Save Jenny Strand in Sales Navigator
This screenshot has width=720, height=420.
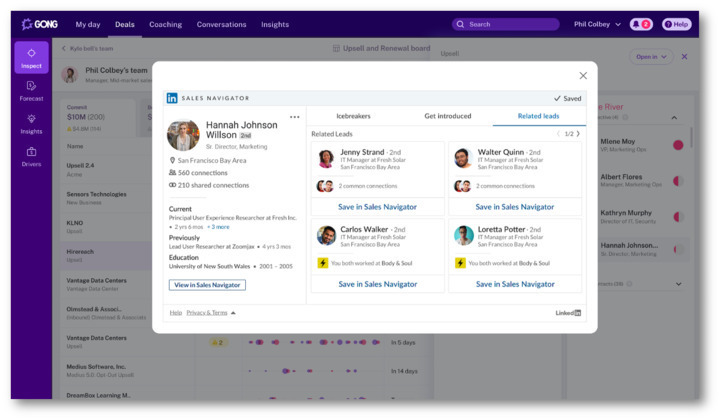[377, 207]
